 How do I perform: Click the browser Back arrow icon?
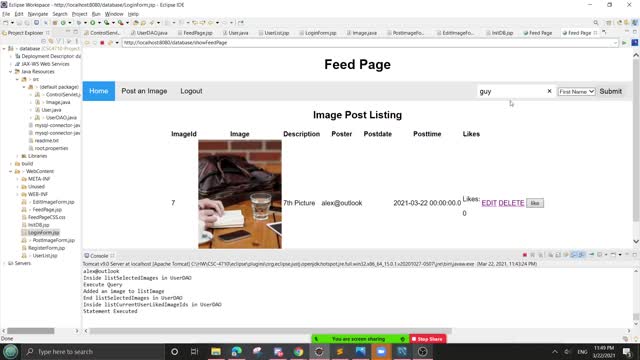click(87, 42)
